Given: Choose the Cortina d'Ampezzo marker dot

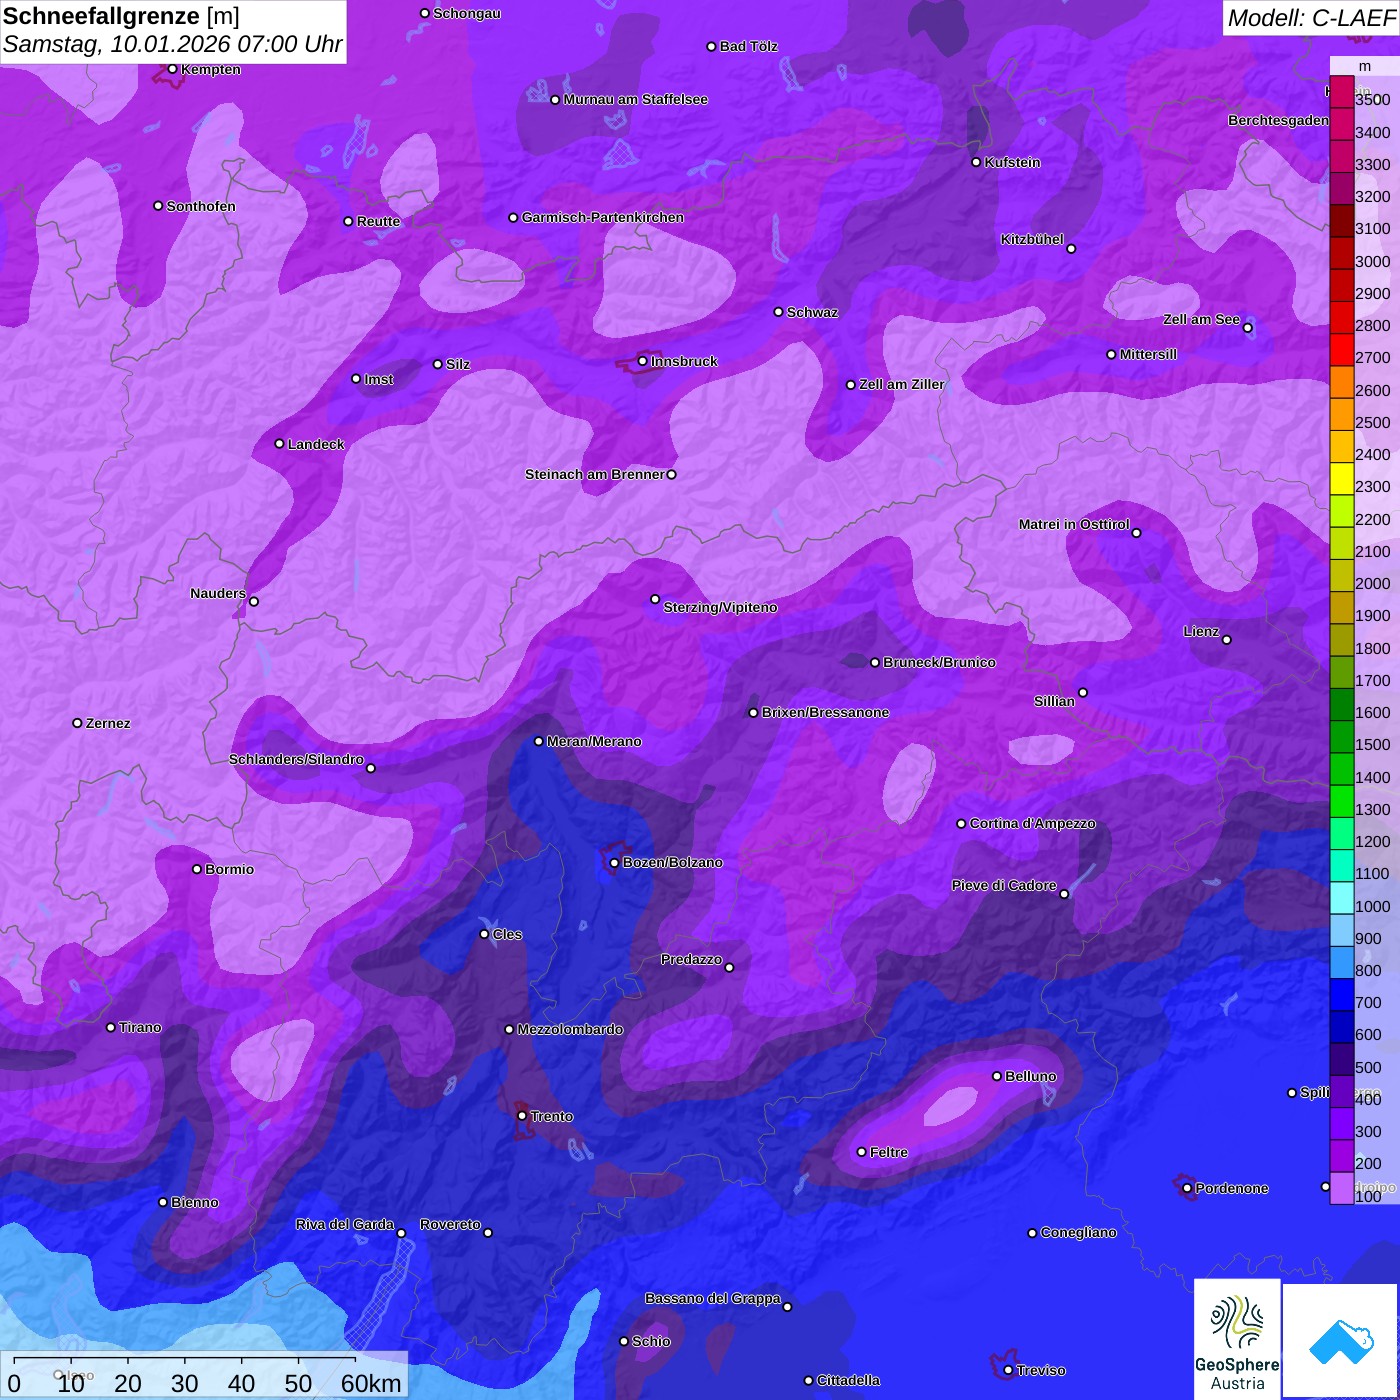Looking at the screenshot, I should (962, 823).
